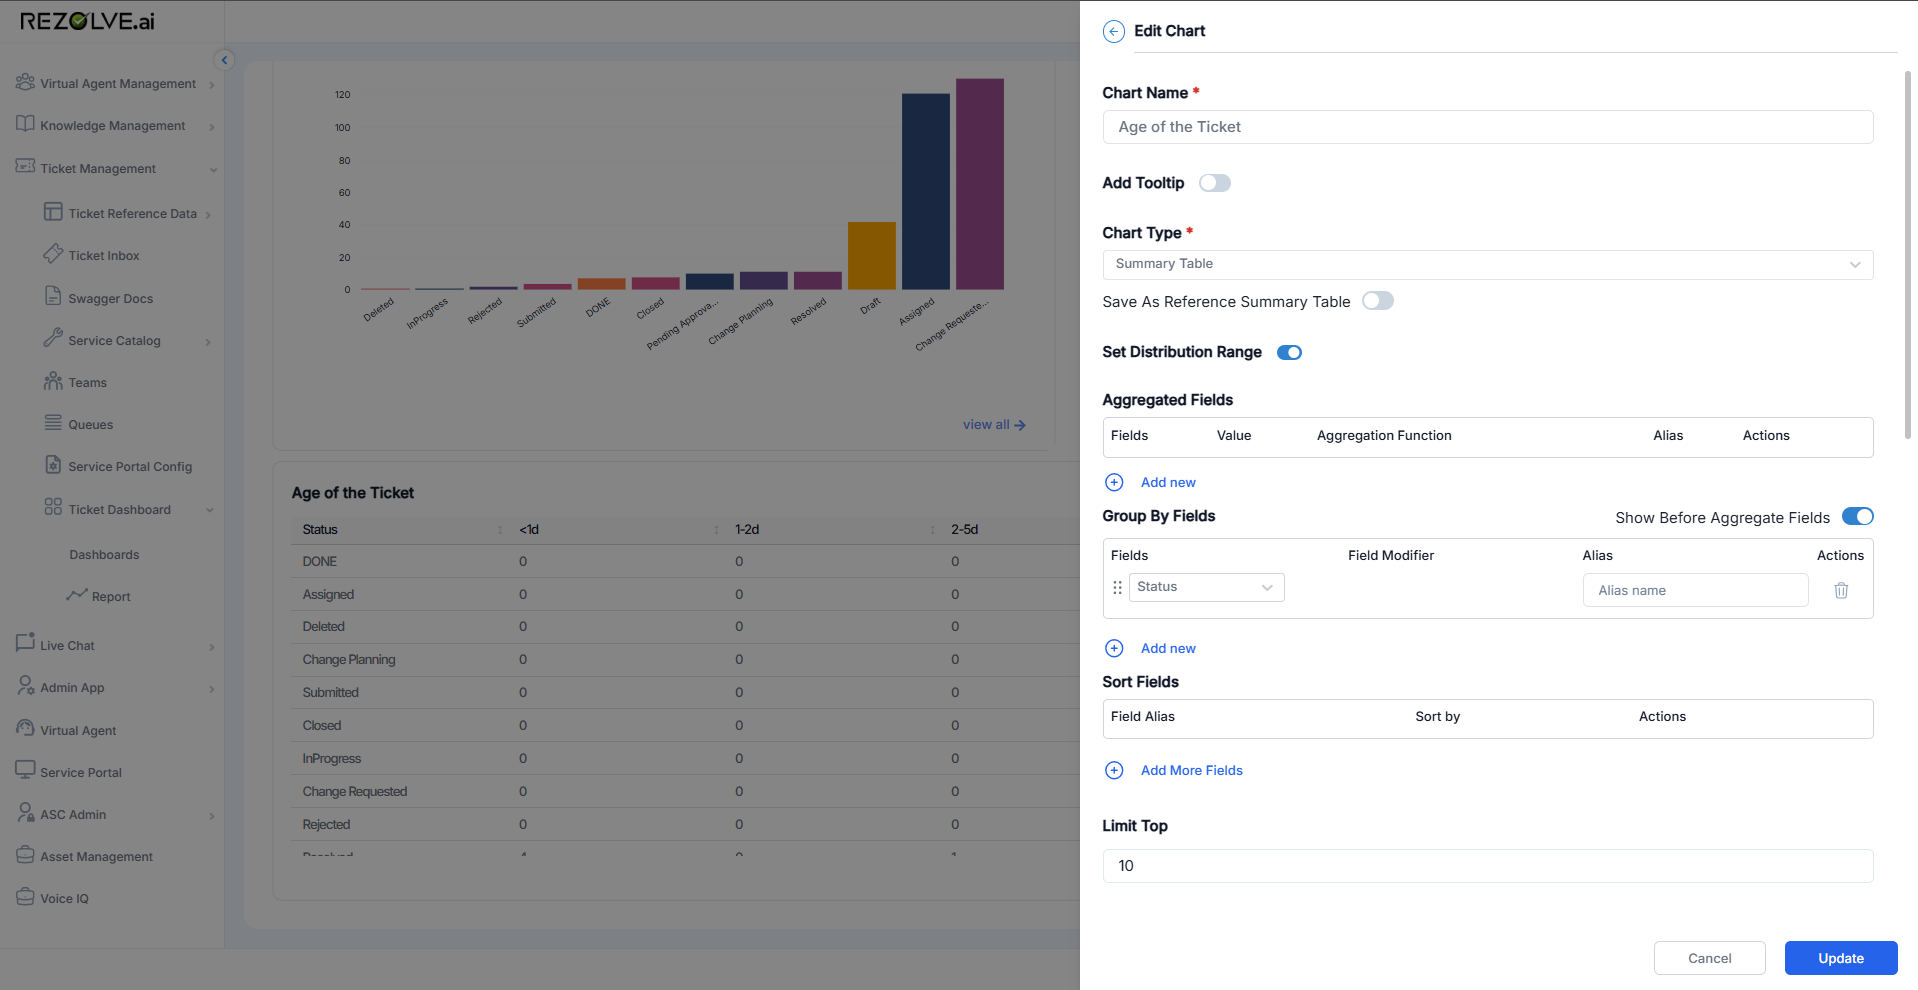Click the Alias name input field

[x=1695, y=590]
